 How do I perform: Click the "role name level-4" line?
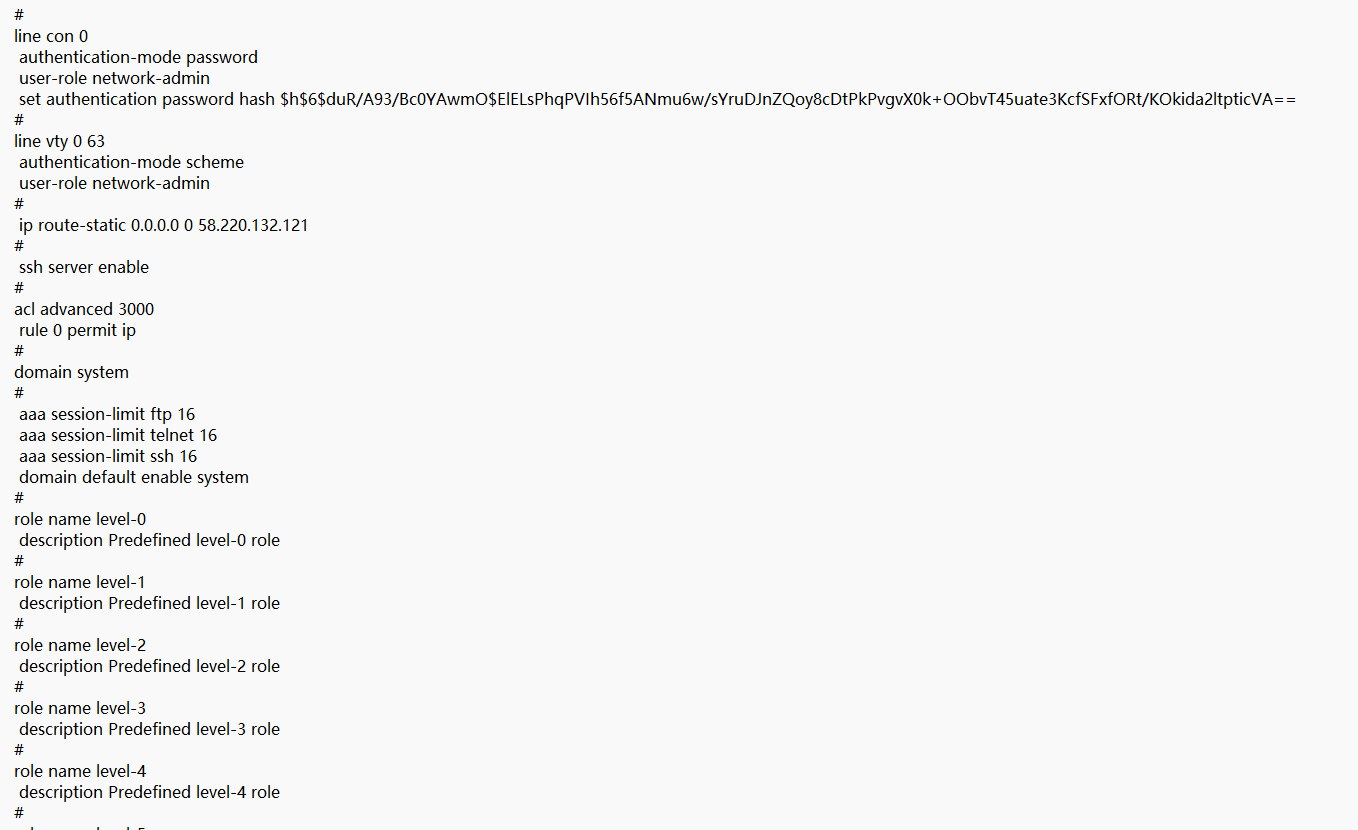[x=80, y=771]
